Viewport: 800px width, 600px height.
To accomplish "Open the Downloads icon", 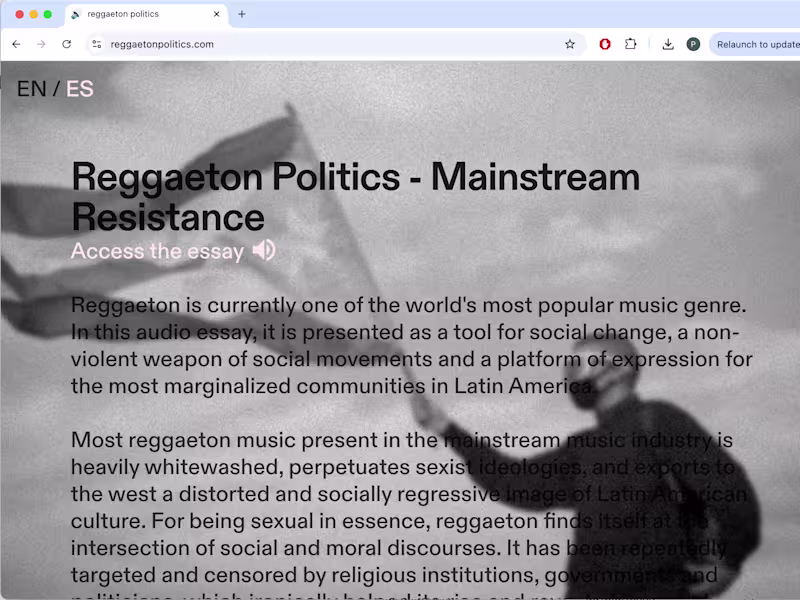I will [x=668, y=44].
